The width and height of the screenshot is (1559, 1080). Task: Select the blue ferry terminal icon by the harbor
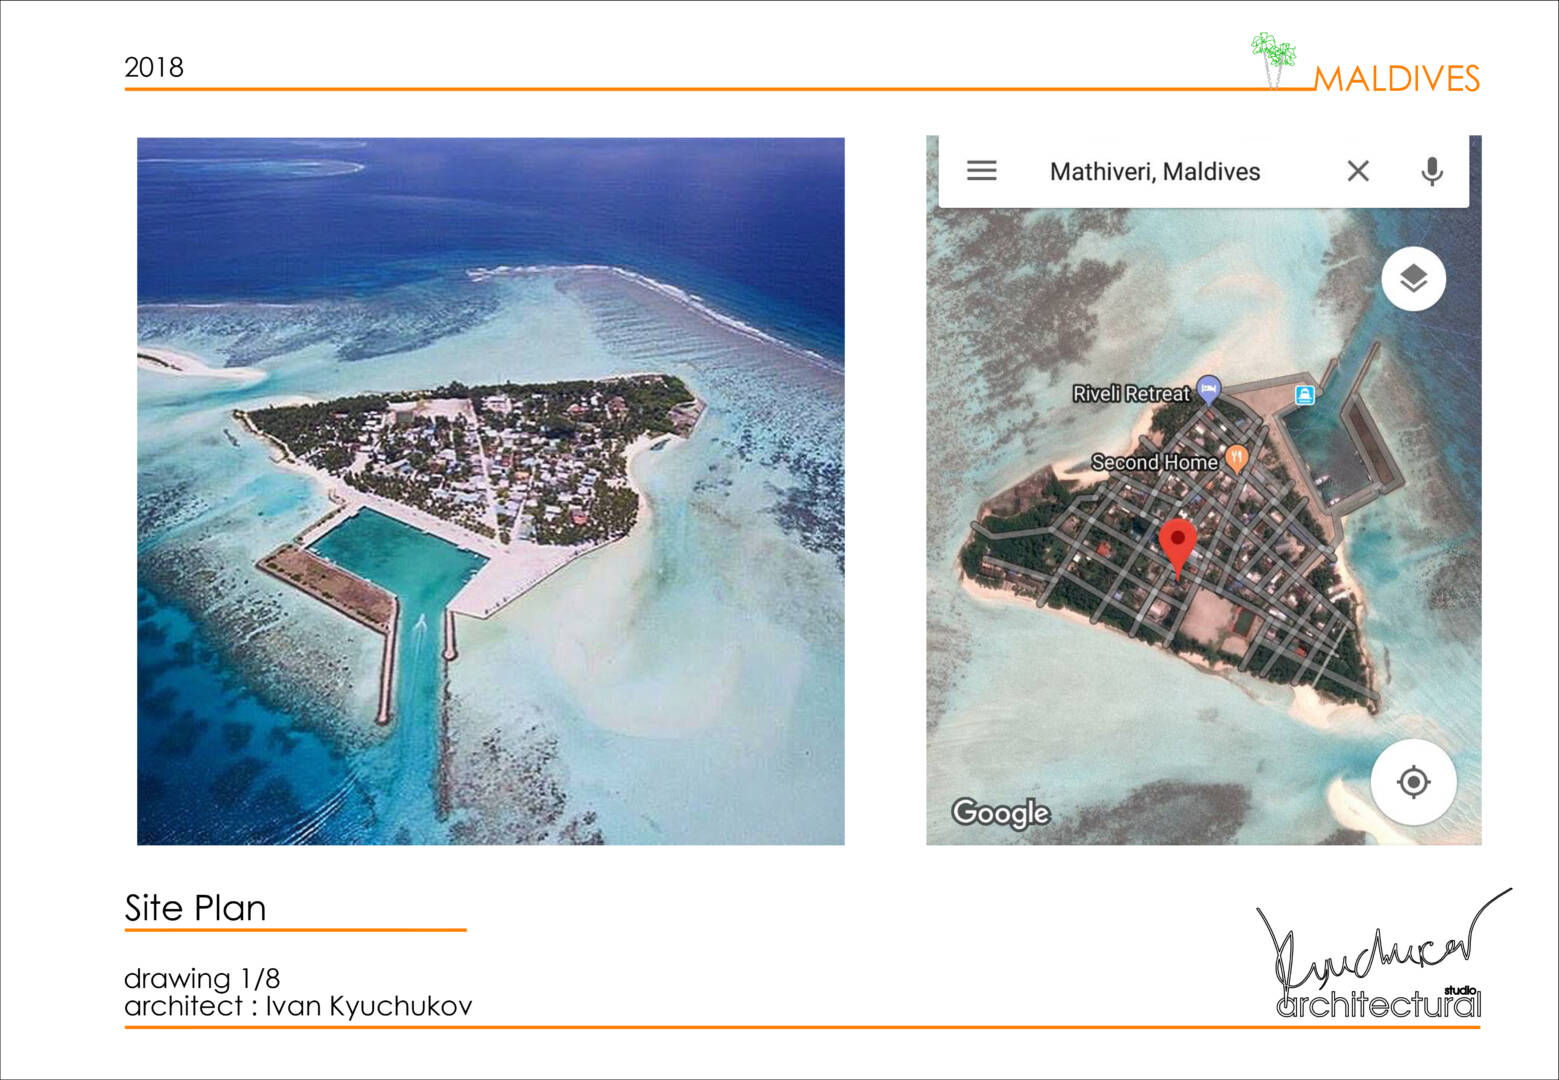point(1304,395)
